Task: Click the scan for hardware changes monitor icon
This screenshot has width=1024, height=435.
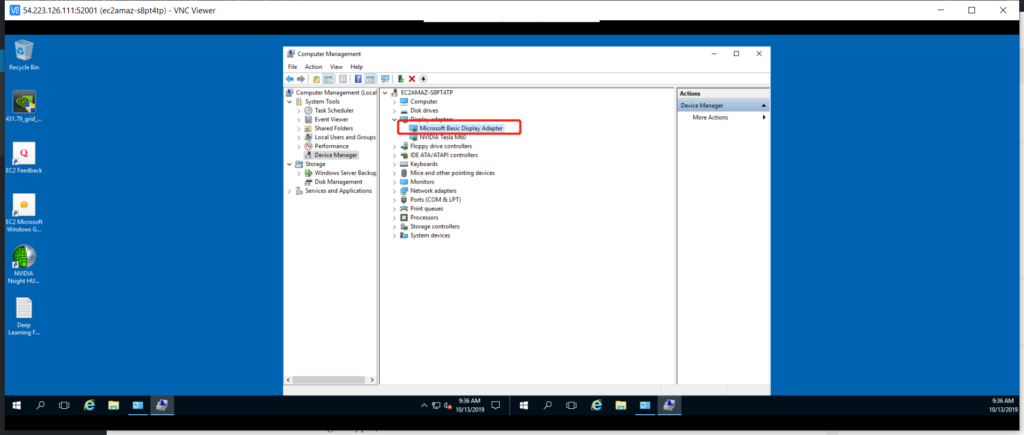Action: click(x=384, y=79)
